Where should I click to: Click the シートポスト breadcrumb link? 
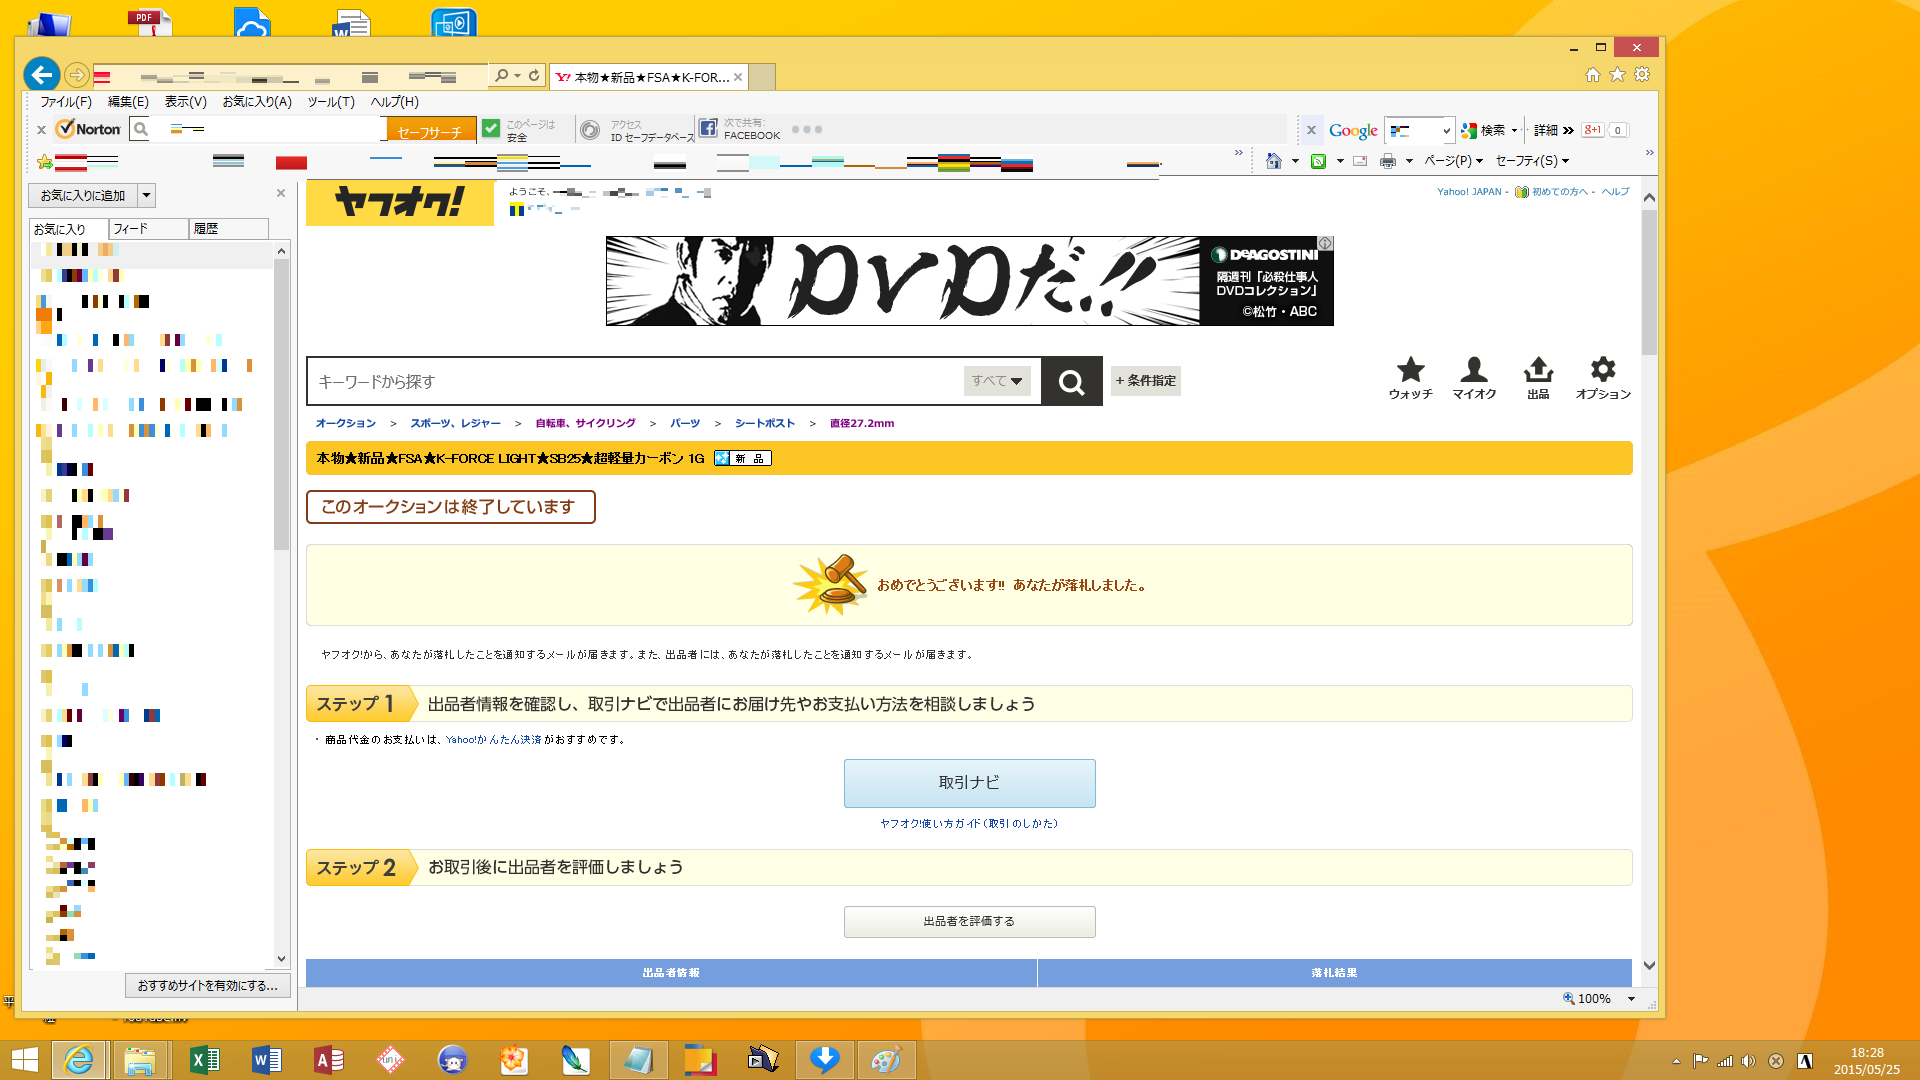[x=765, y=424]
